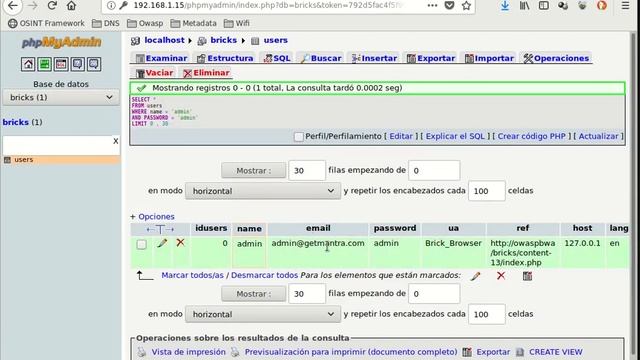Go to phpMyAdmin home icon

(28, 64)
